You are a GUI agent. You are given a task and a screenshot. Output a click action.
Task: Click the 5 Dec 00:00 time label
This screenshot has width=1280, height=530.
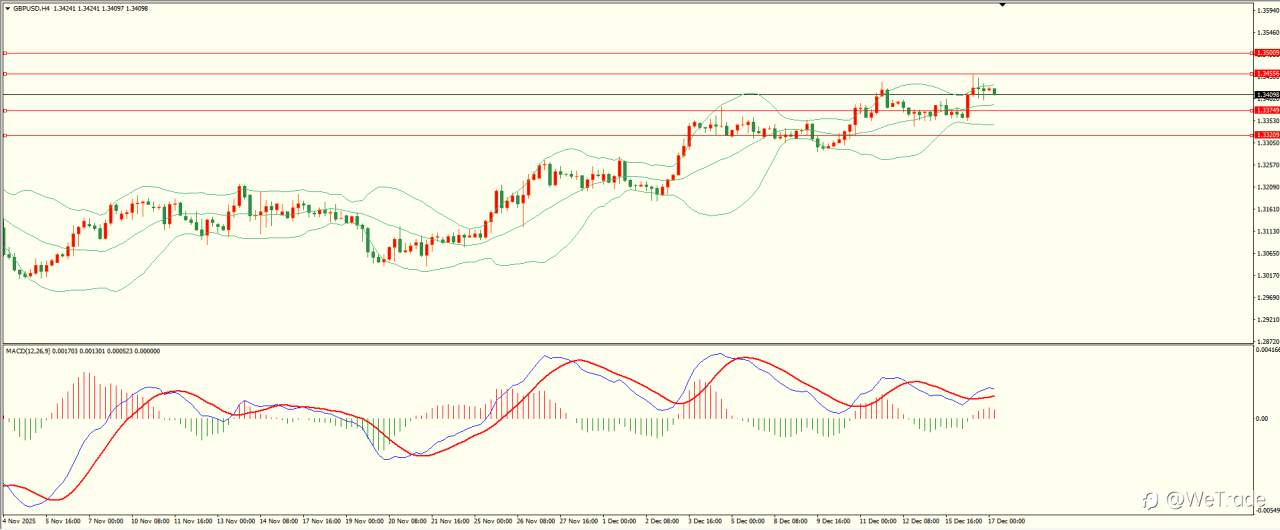pyautogui.click(x=748, y=521)
